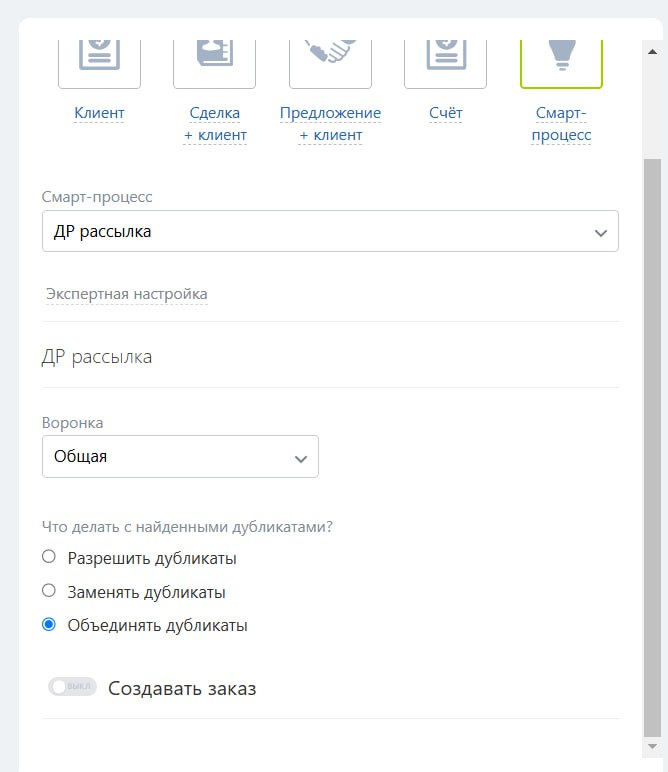Click the Сделка + клиент label
This screenshot has height=772, width=668.
[214, 124]
